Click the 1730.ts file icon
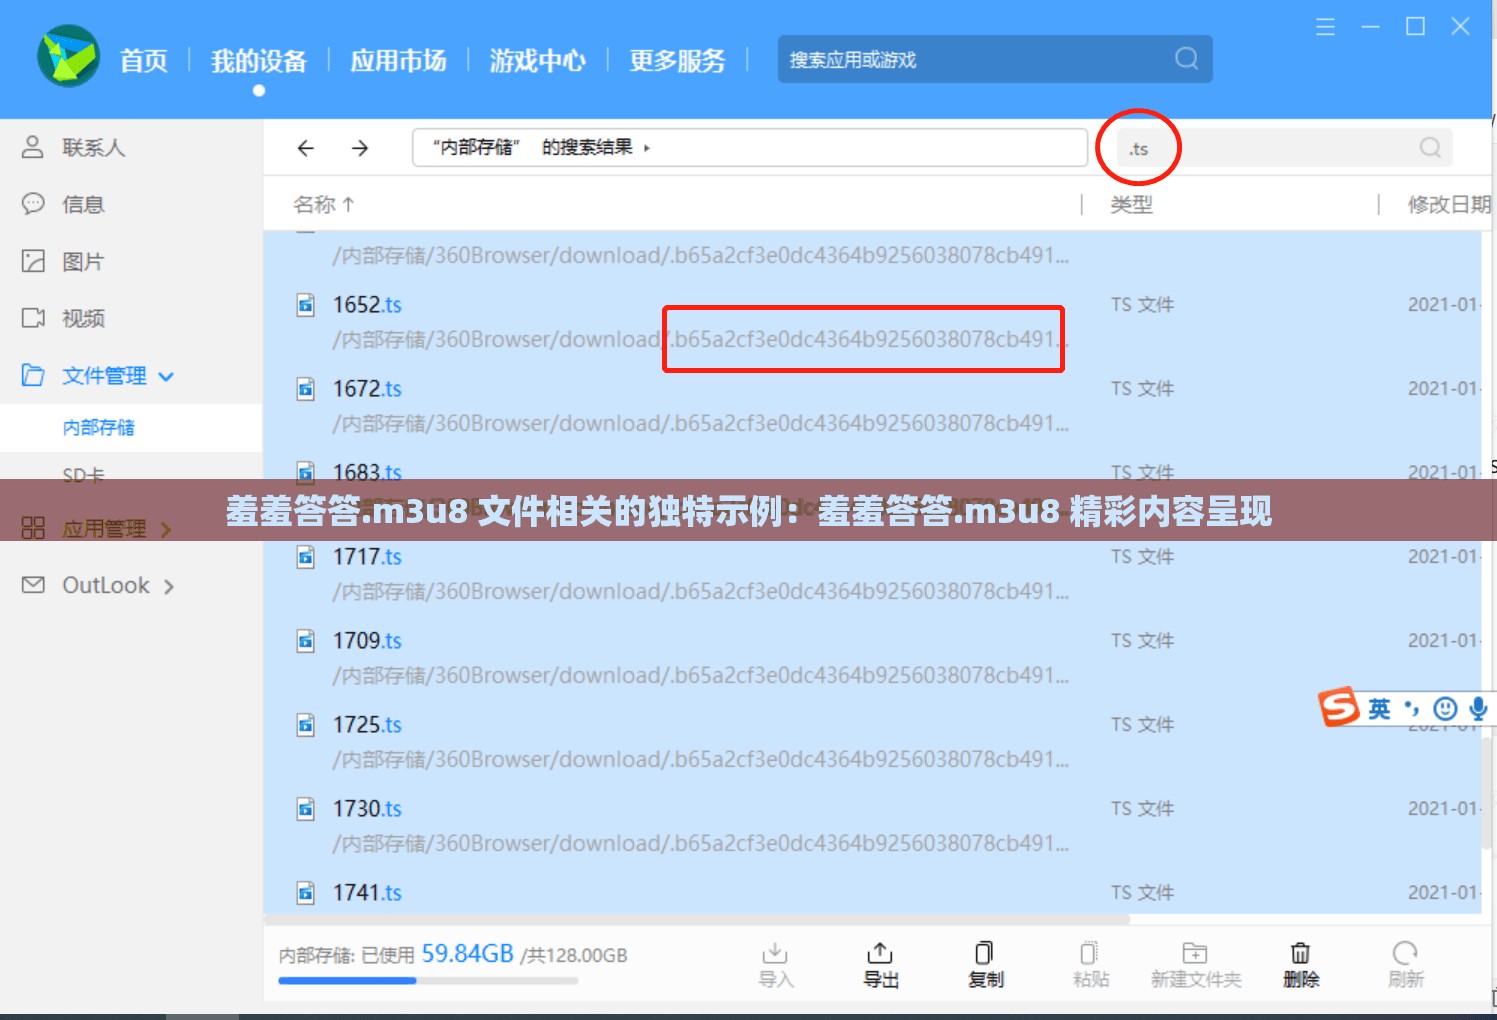Image resolution: width=1497 pixels, height=1020 pixels. pyautogui.click(x=306, y=809)
